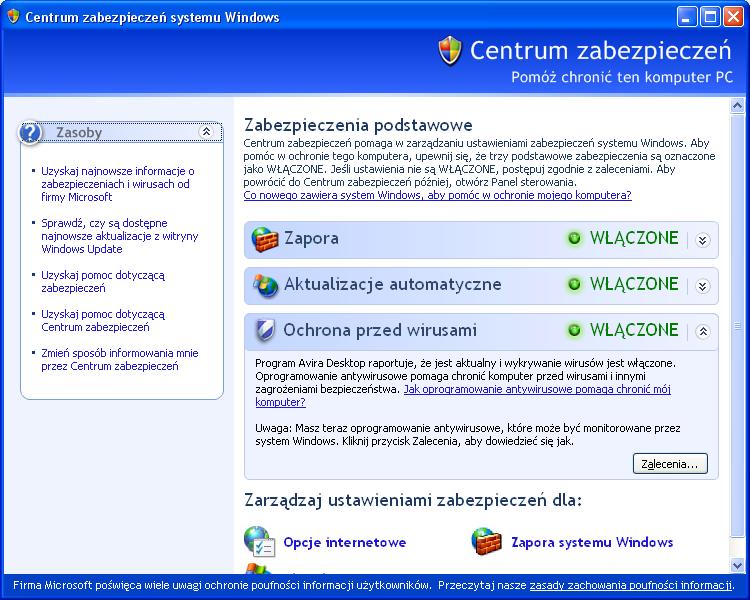Click WŁĄCZONE status text for Zapora
The height and width of the screenshot is (600, 750).
coord(634,238)
